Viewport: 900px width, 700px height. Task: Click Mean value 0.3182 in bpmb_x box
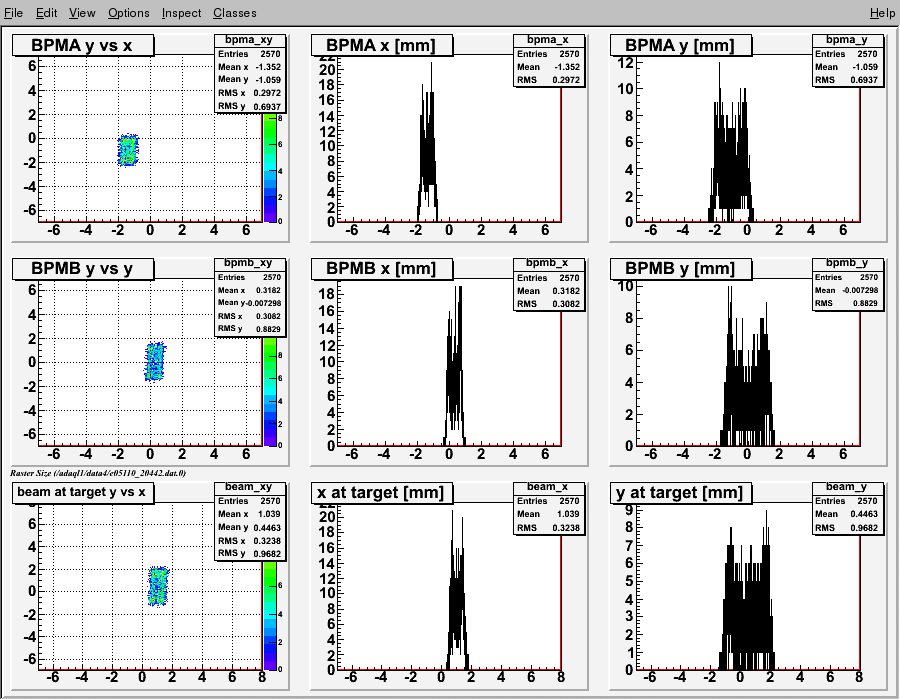click(x=566, y=291)
